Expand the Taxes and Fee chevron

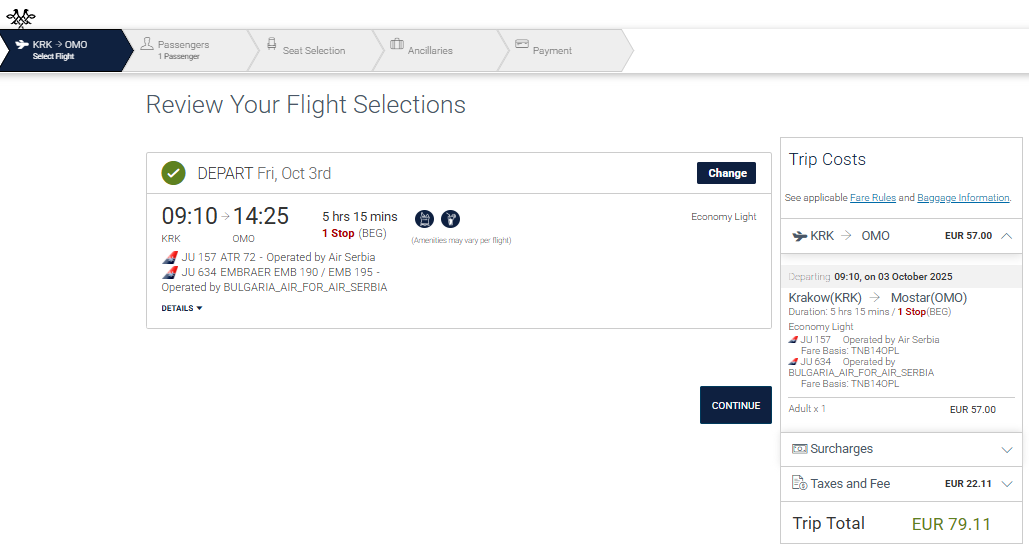click(1007, 484)
